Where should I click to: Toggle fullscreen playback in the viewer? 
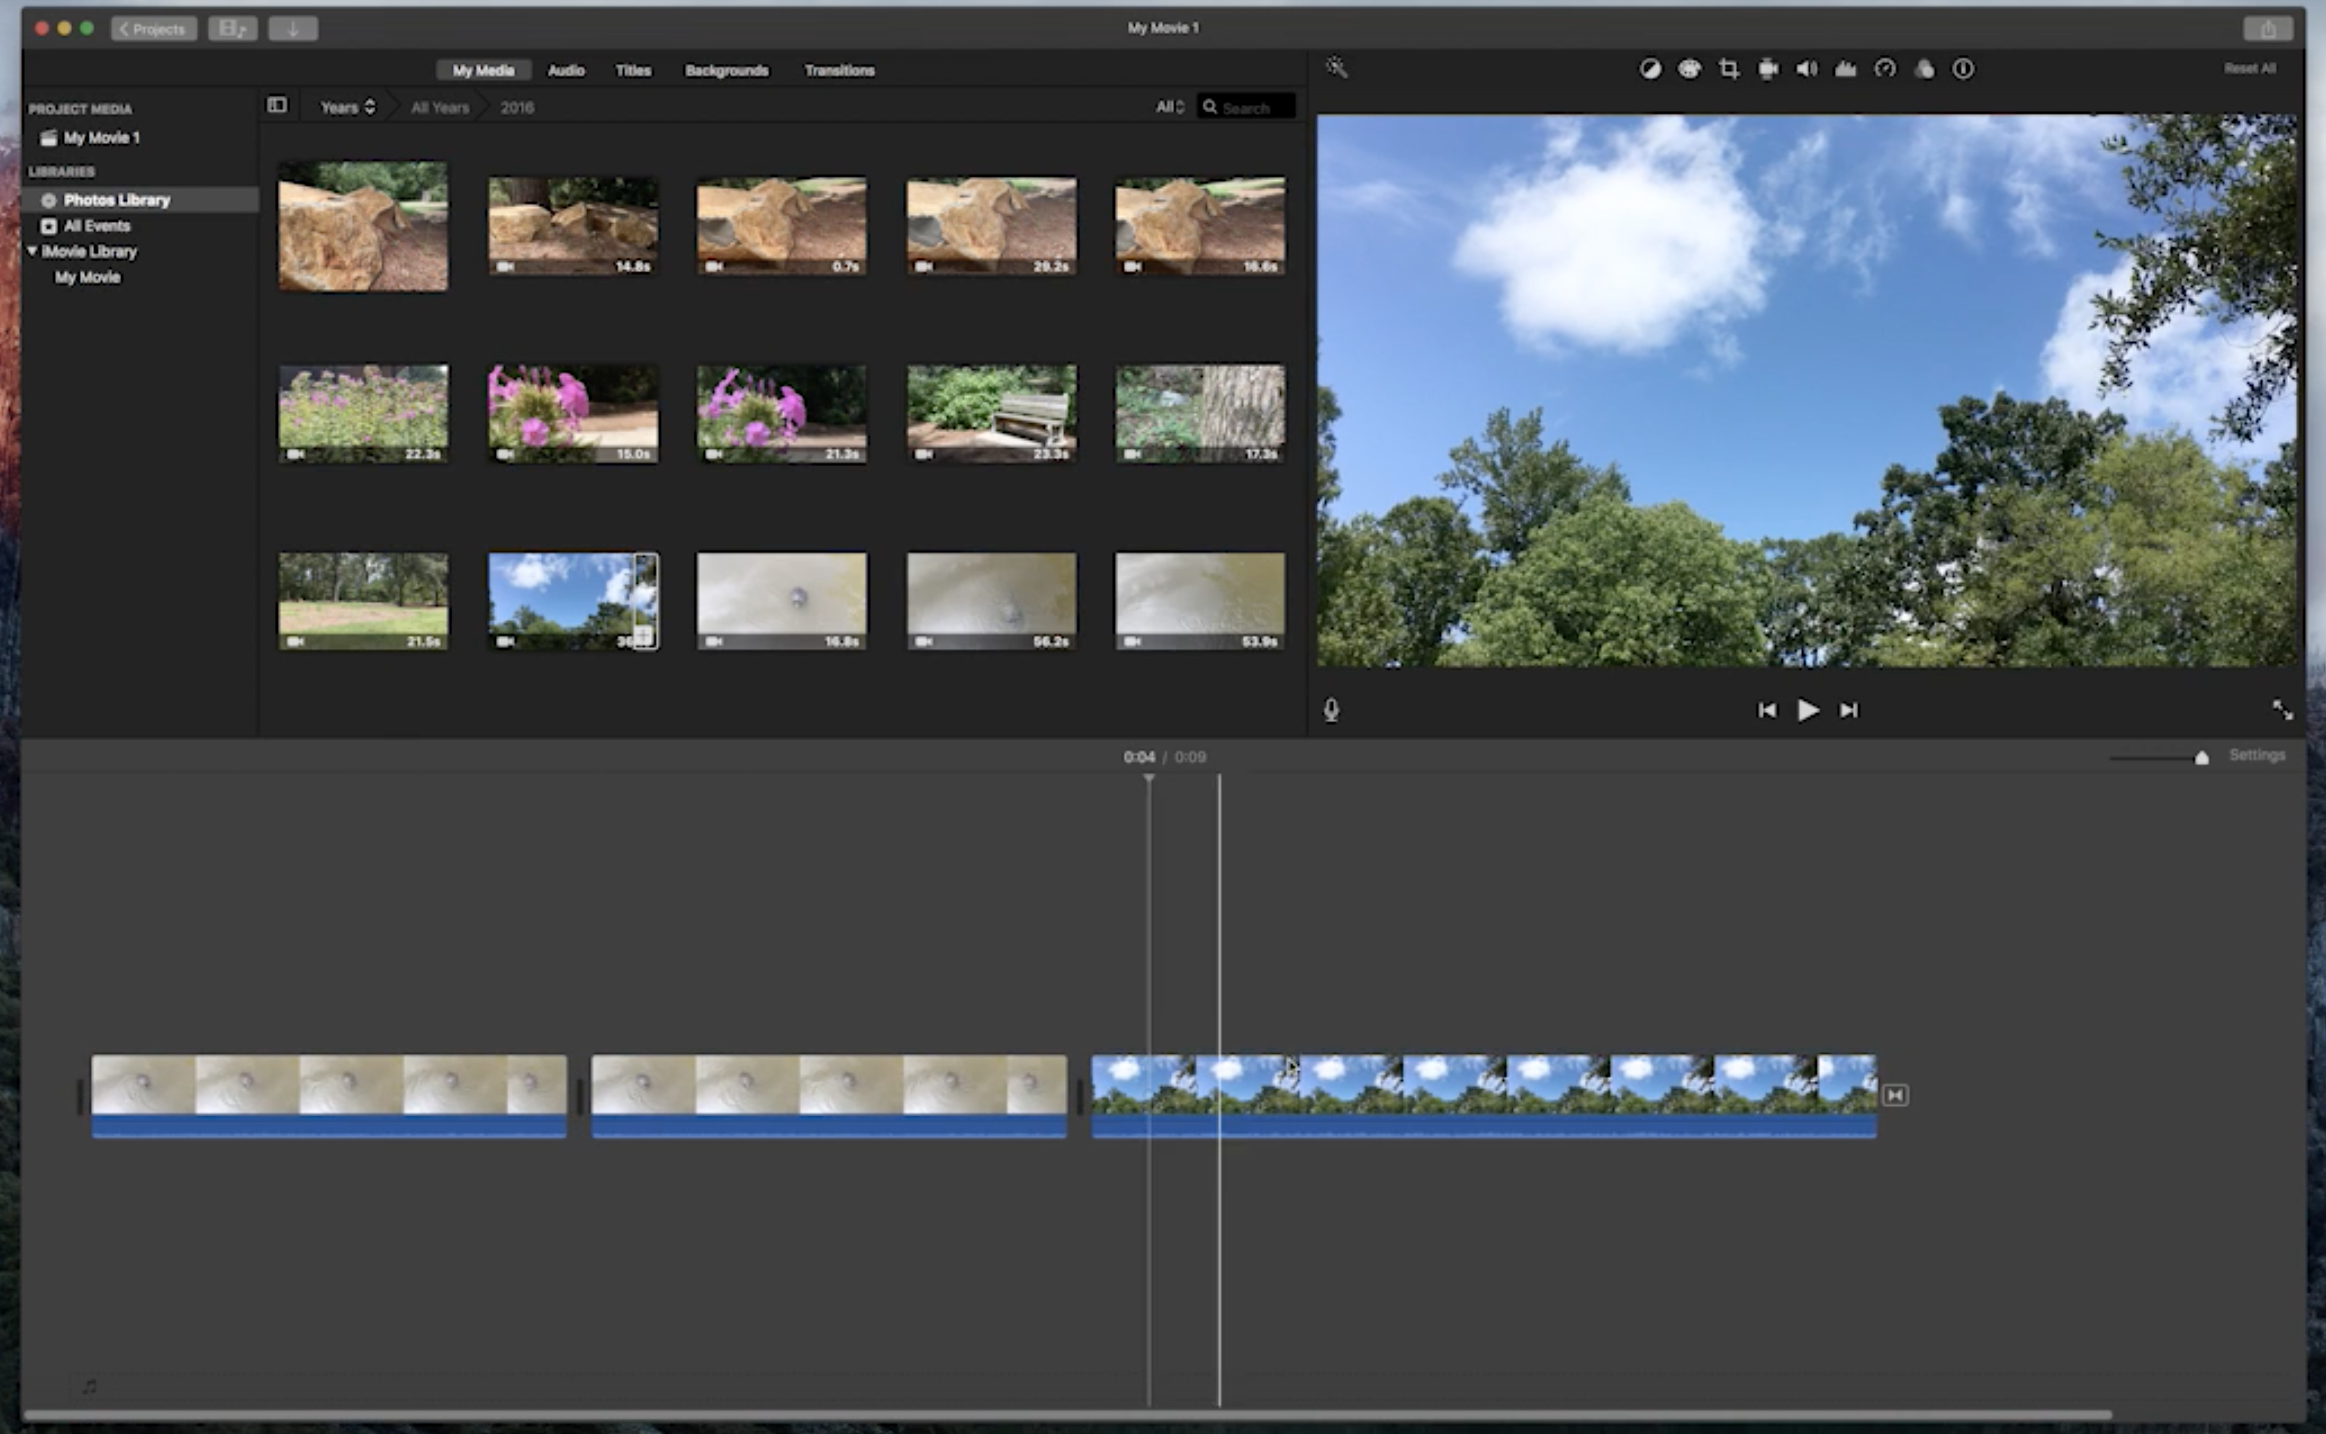point(2282,710)
